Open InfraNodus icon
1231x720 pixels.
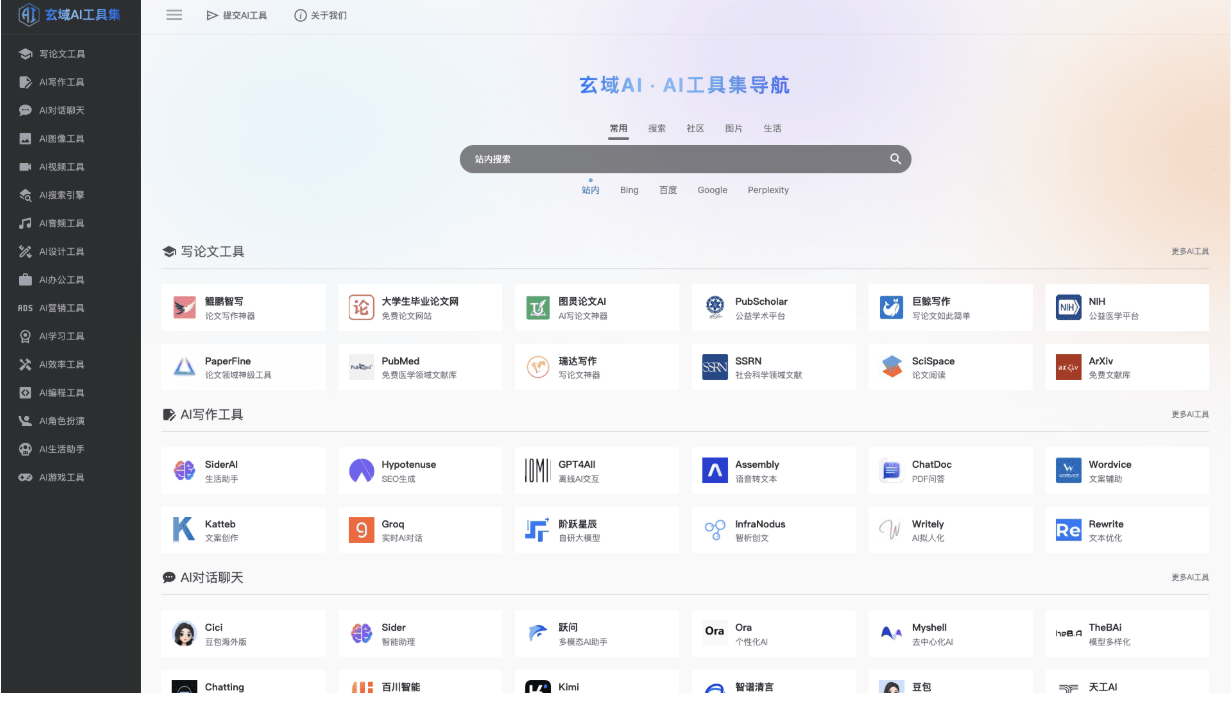pos(714,530)
